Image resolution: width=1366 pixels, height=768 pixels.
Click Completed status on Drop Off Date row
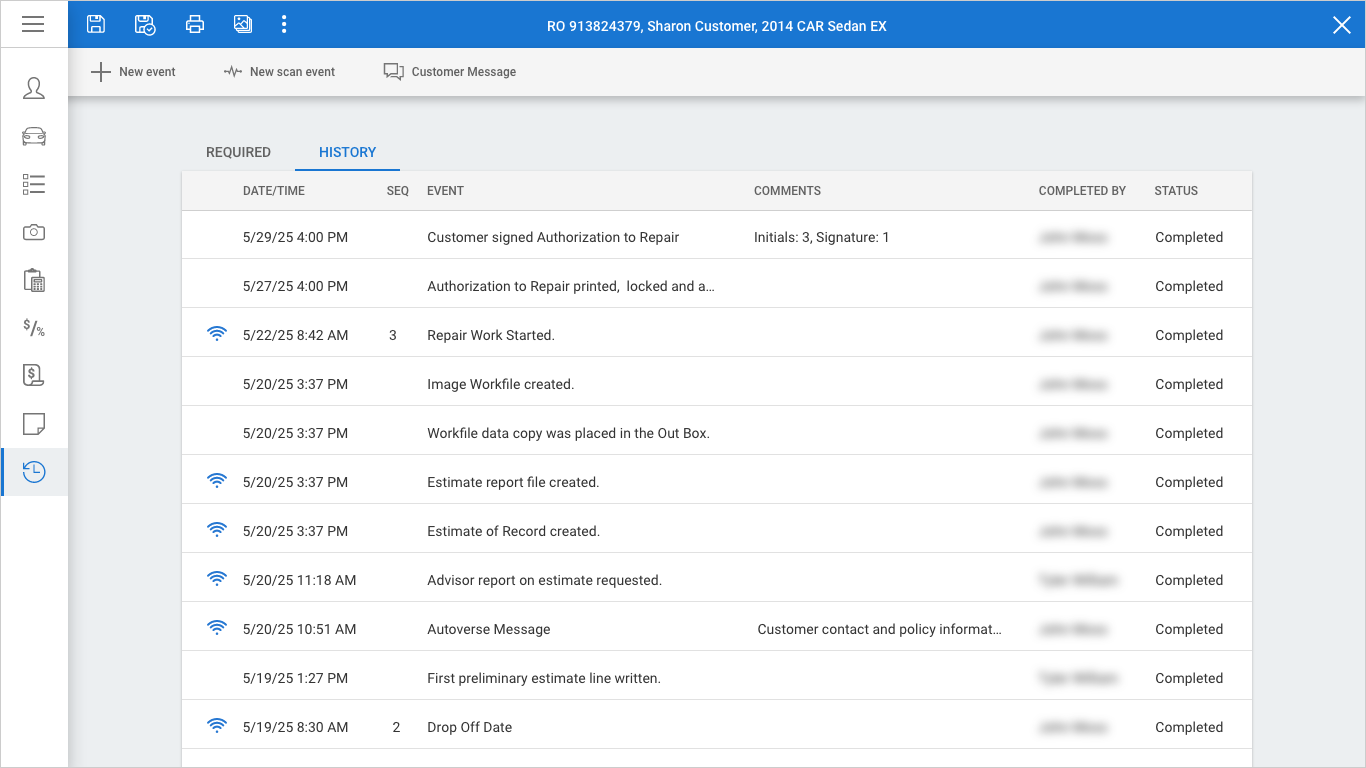click(x=1189, y=727)
